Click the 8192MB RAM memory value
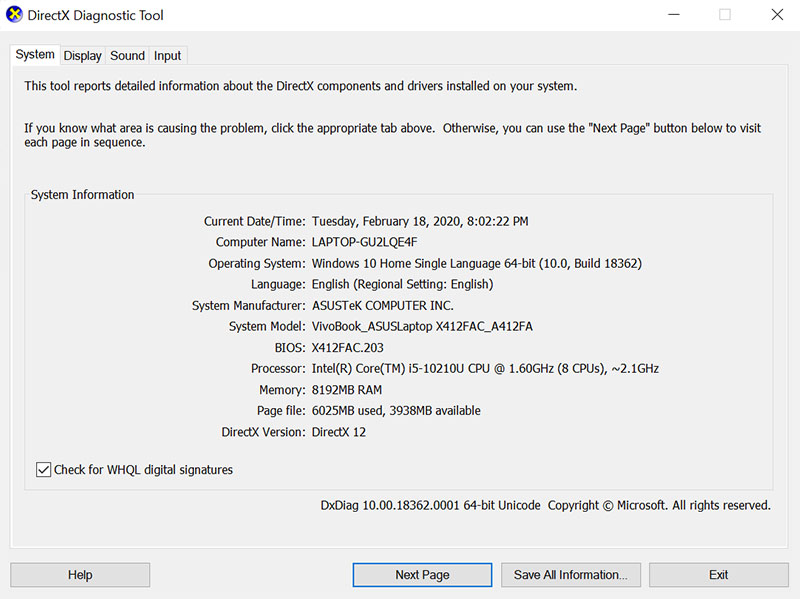This screenshot has width=800, height=599. (x=347, y=389)
